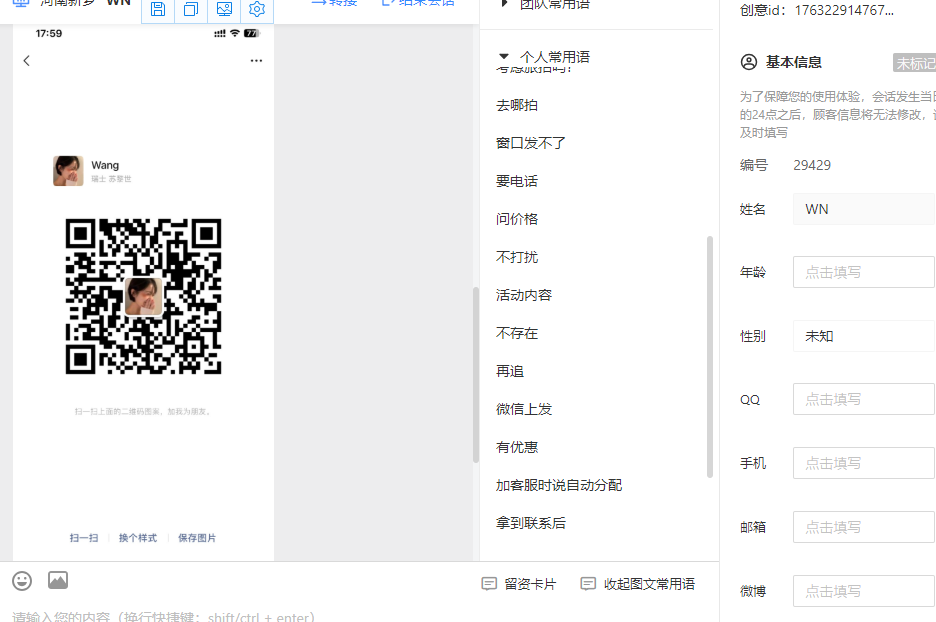936x622 pixels.
Task: Collapse the 个人常用语 section
Action: pyautogui.click(x=545, y=57)
